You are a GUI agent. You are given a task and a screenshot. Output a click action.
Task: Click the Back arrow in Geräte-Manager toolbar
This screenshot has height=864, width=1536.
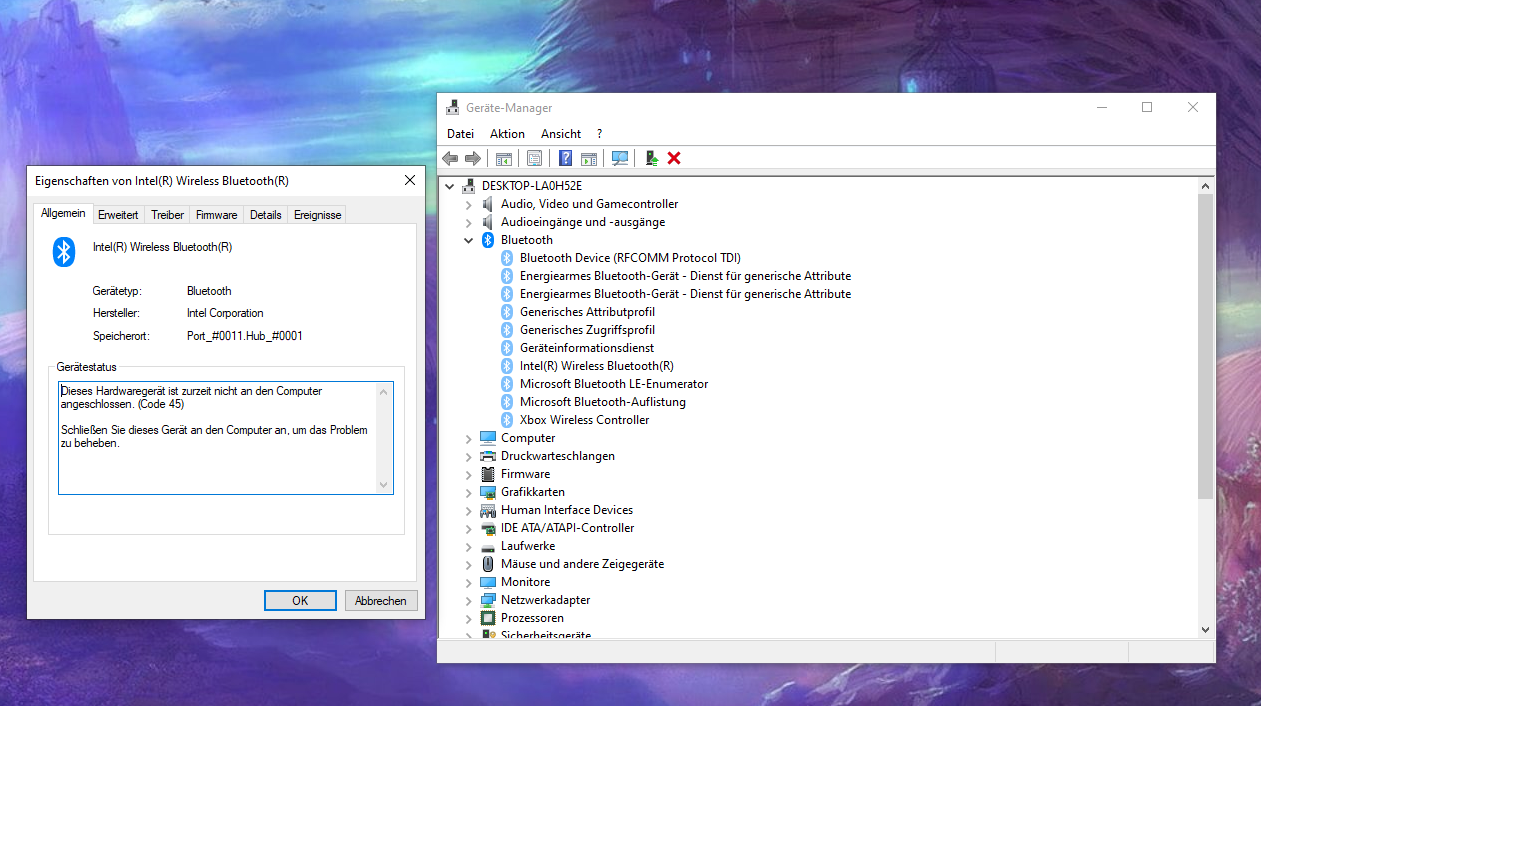450,158
